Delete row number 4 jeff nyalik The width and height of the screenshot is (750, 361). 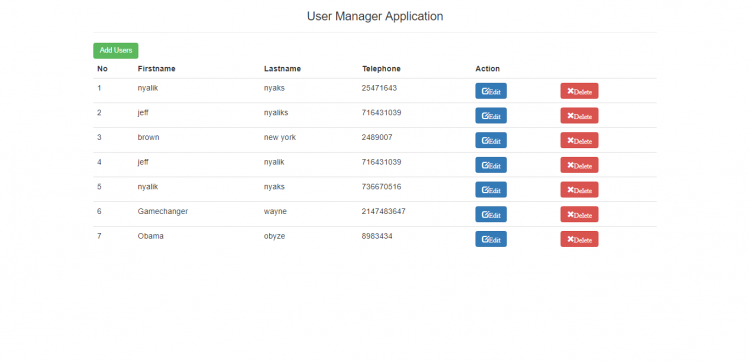[579, 165]
